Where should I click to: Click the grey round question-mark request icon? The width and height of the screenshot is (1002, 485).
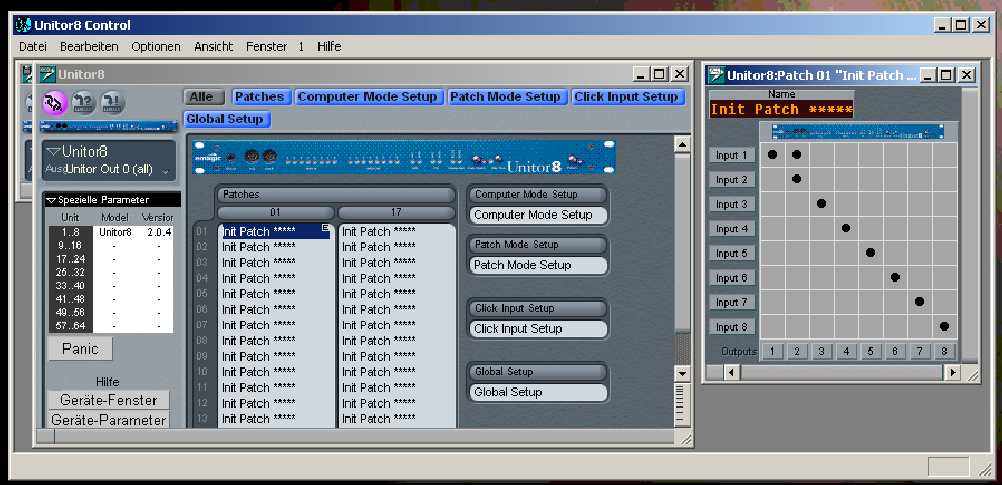coord(83,102)
